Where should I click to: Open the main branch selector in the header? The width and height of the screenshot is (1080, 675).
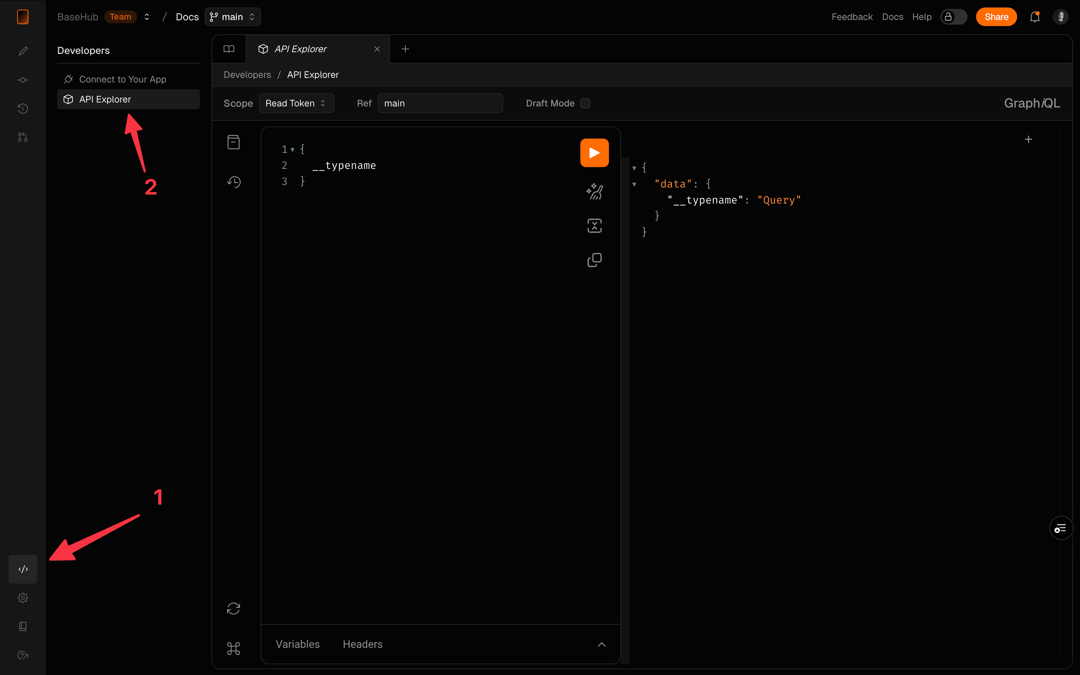(x=232, y=16)
